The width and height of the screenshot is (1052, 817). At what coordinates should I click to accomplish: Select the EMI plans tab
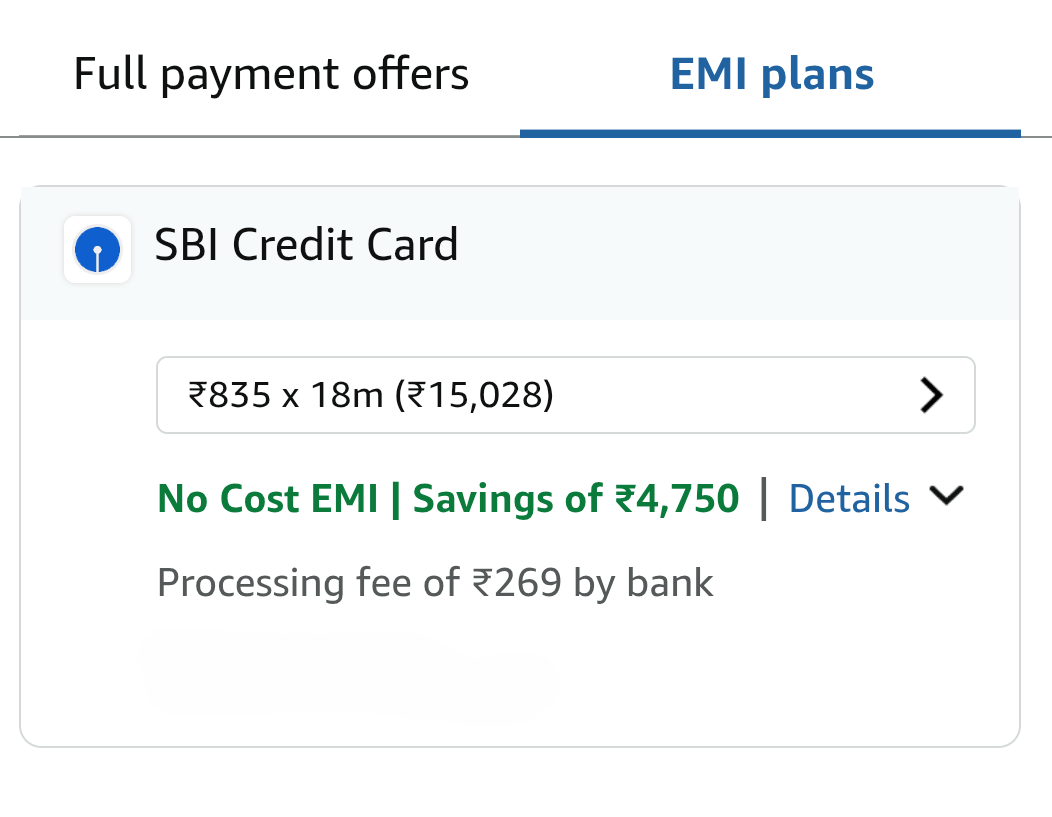(771, 74)
